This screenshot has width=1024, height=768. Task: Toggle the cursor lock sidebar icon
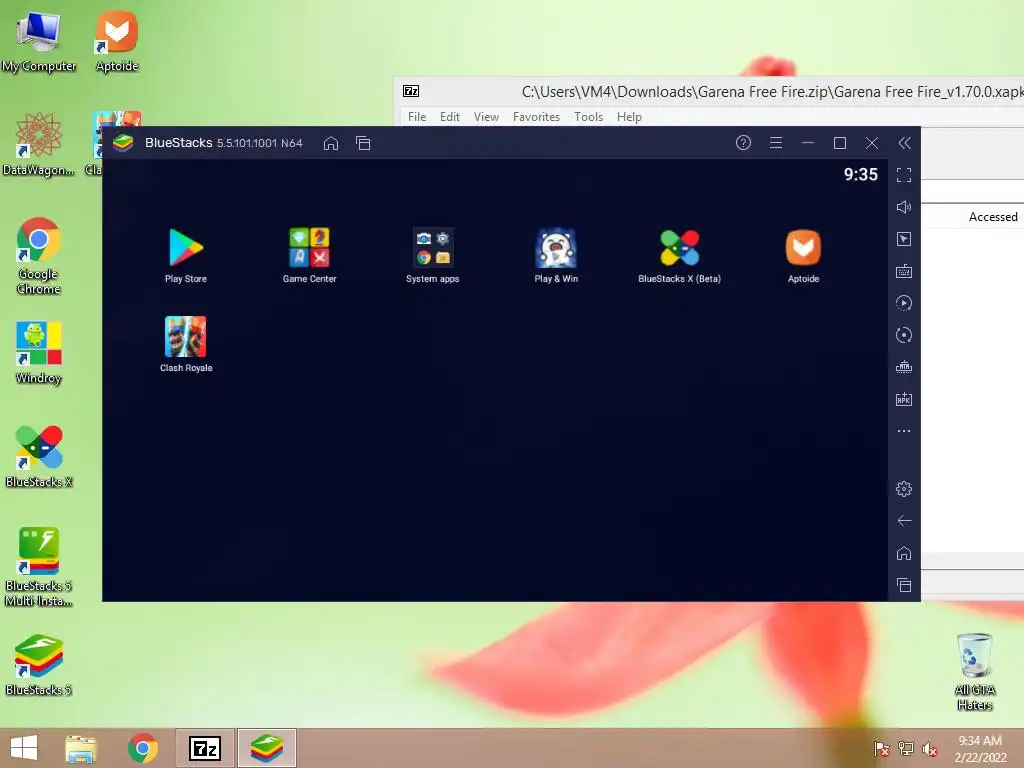tap(904, 239)
